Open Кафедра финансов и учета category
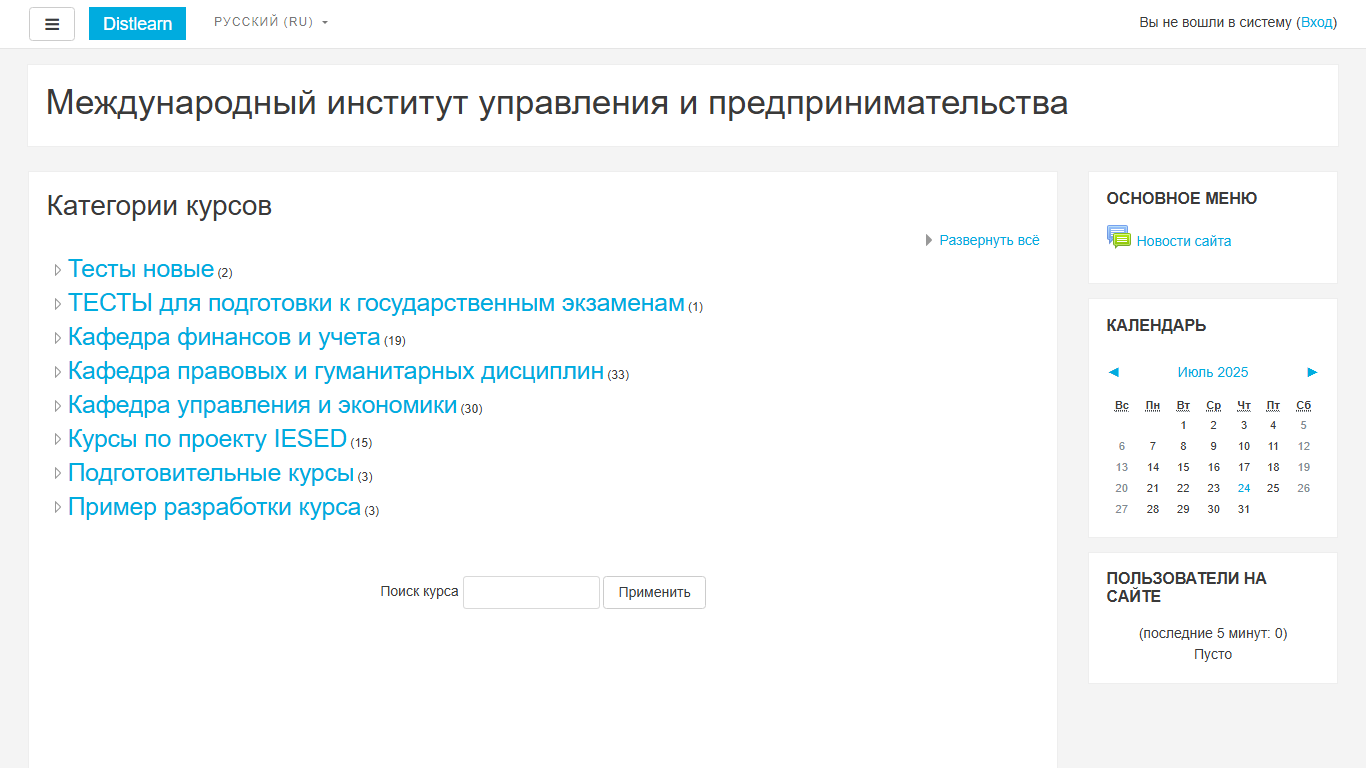 [x=224, y=337]
